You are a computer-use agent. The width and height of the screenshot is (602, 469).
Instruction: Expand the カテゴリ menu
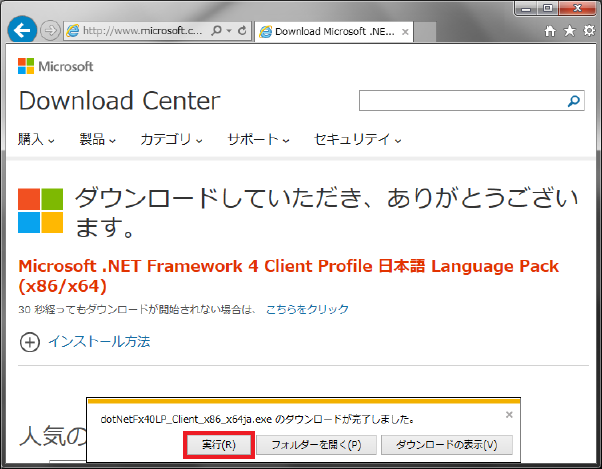[x=171, y=139]
